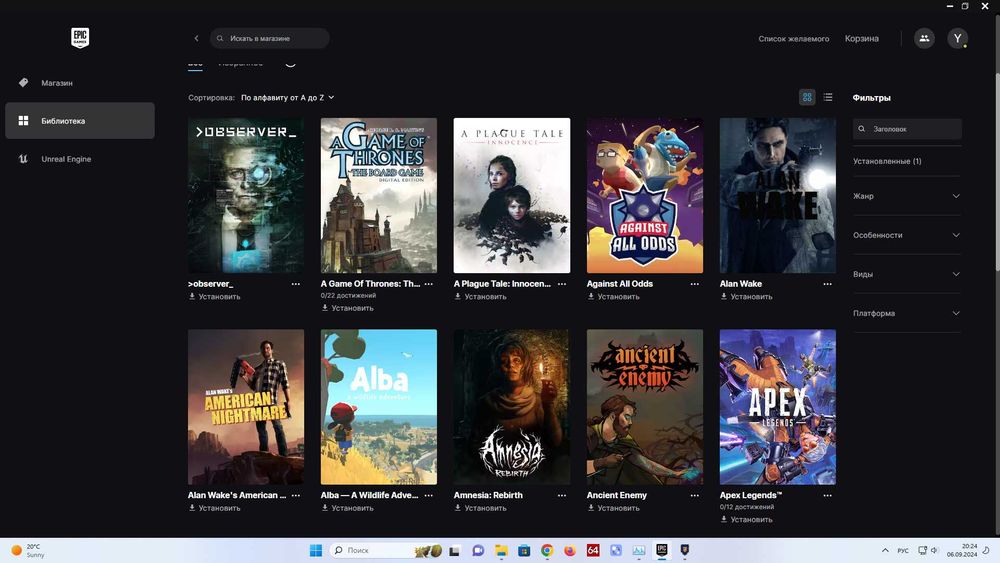Click the 0/22 достижений text
Image resolution: width=1000 pixels, height=563 pixels.
tap(348, 295)
